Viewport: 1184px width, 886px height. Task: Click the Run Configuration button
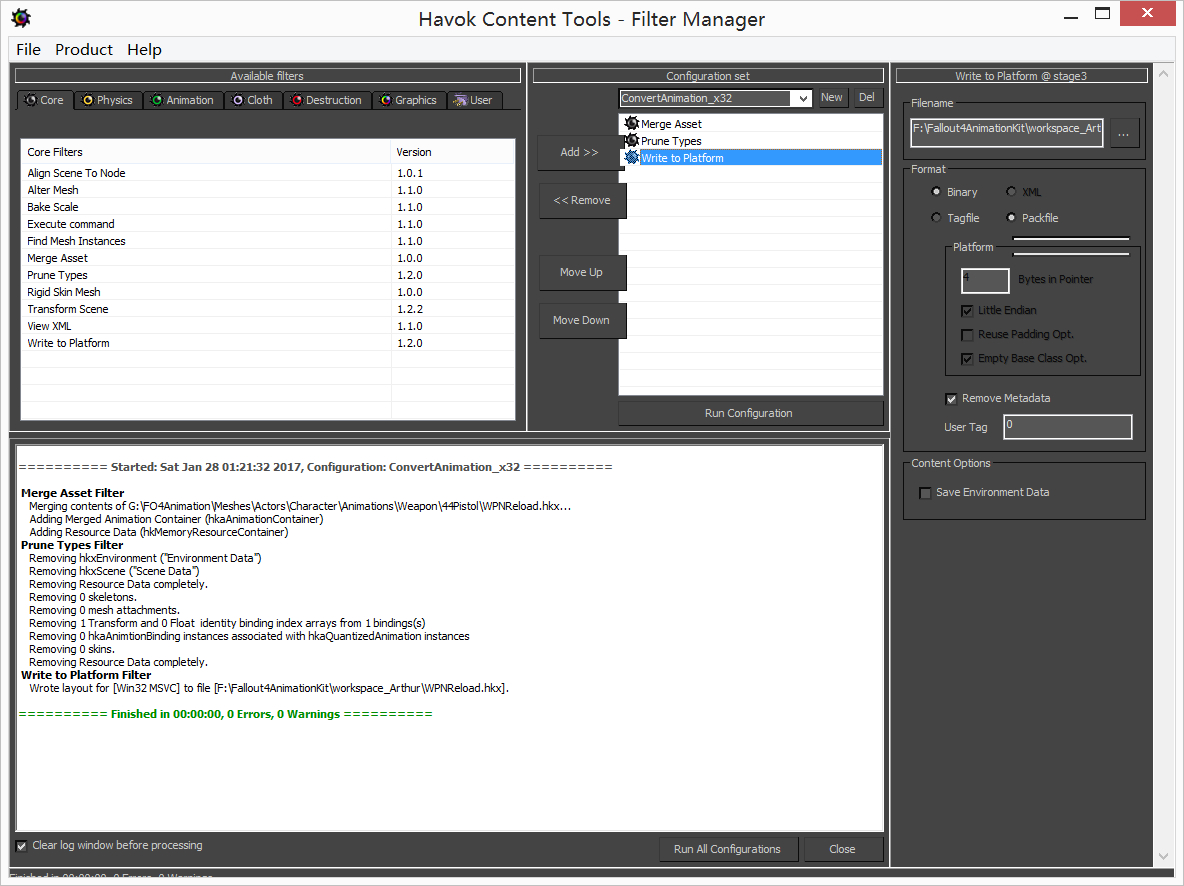[x=750, y=413]
